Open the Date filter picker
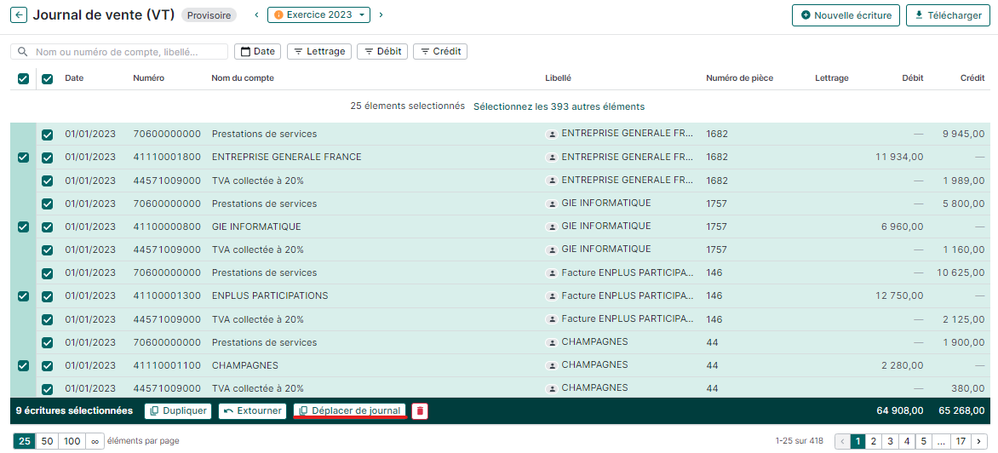Viewport: 998px width, 453px height. point(257,51)
